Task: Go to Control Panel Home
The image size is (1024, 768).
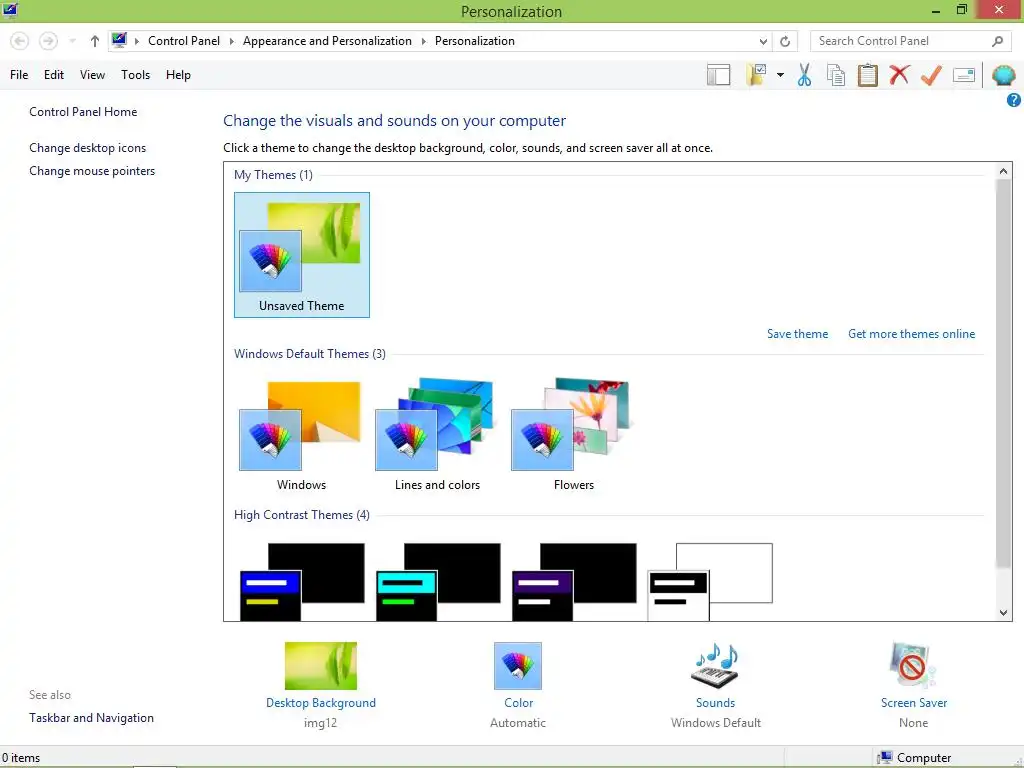Action: point(83,112)
